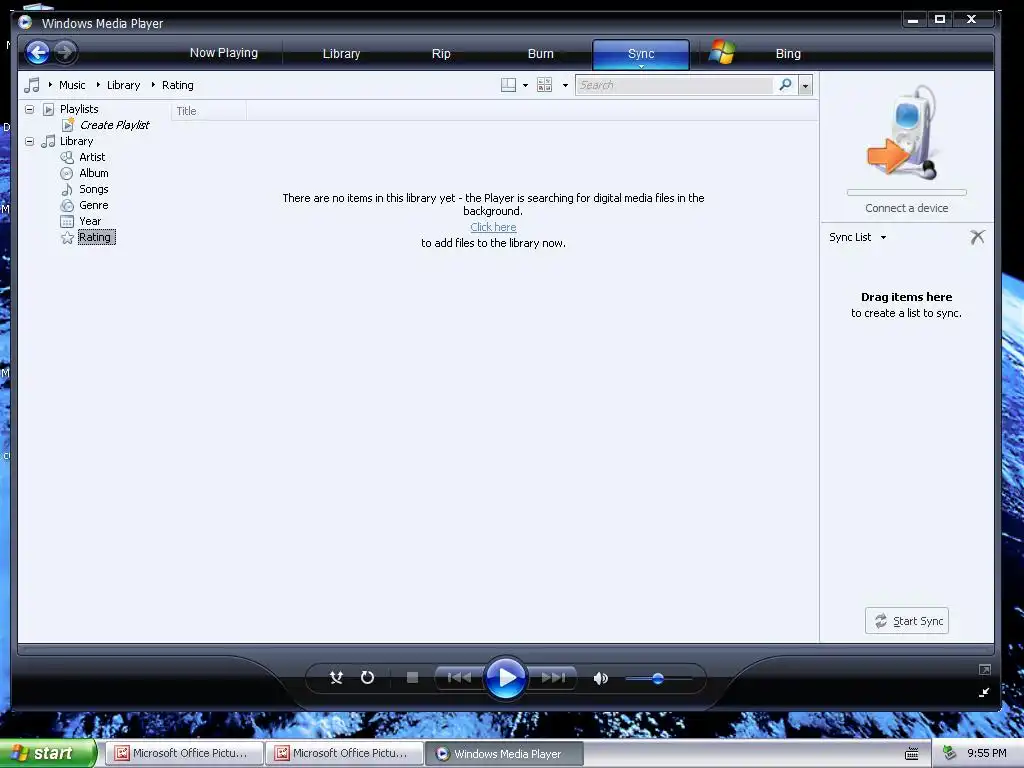Click the Start Sync button
Image resolution: width=1024 pixels, height=768 pixels.
(x=906, y=620)
